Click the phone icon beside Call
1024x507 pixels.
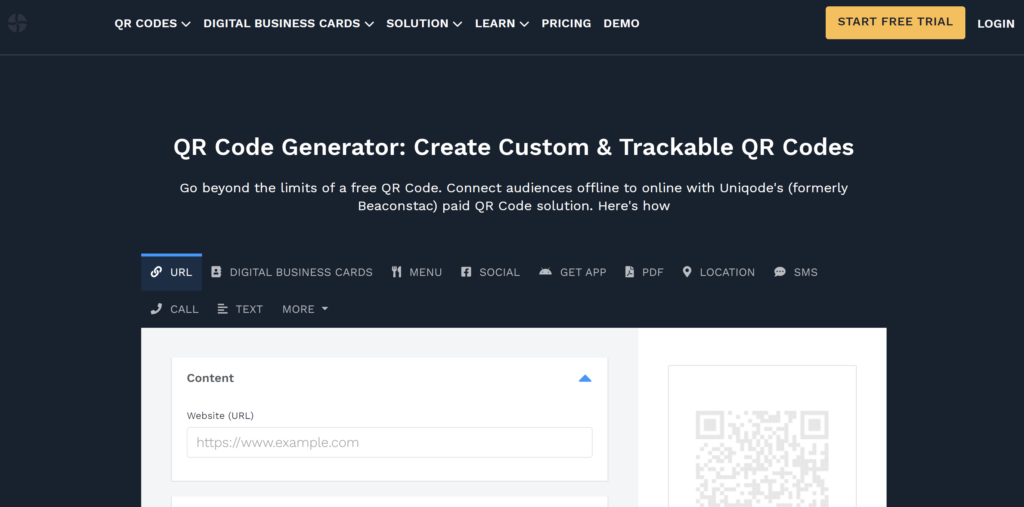click(x=156, y=309)
